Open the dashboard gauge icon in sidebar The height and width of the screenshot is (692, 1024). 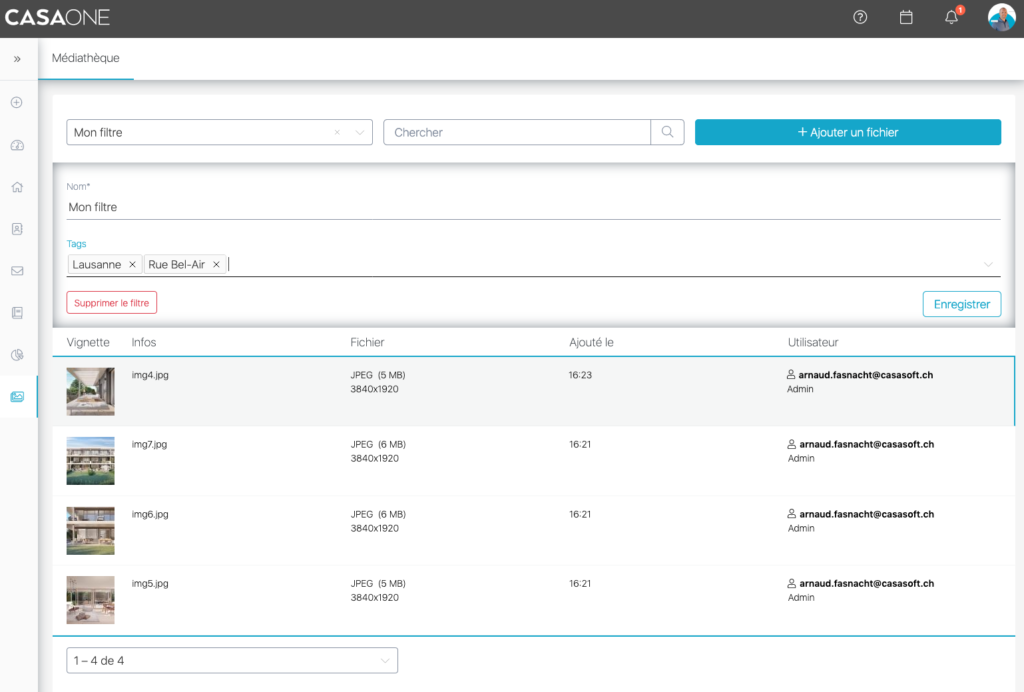pyautogui.click(x=17, y=145)
